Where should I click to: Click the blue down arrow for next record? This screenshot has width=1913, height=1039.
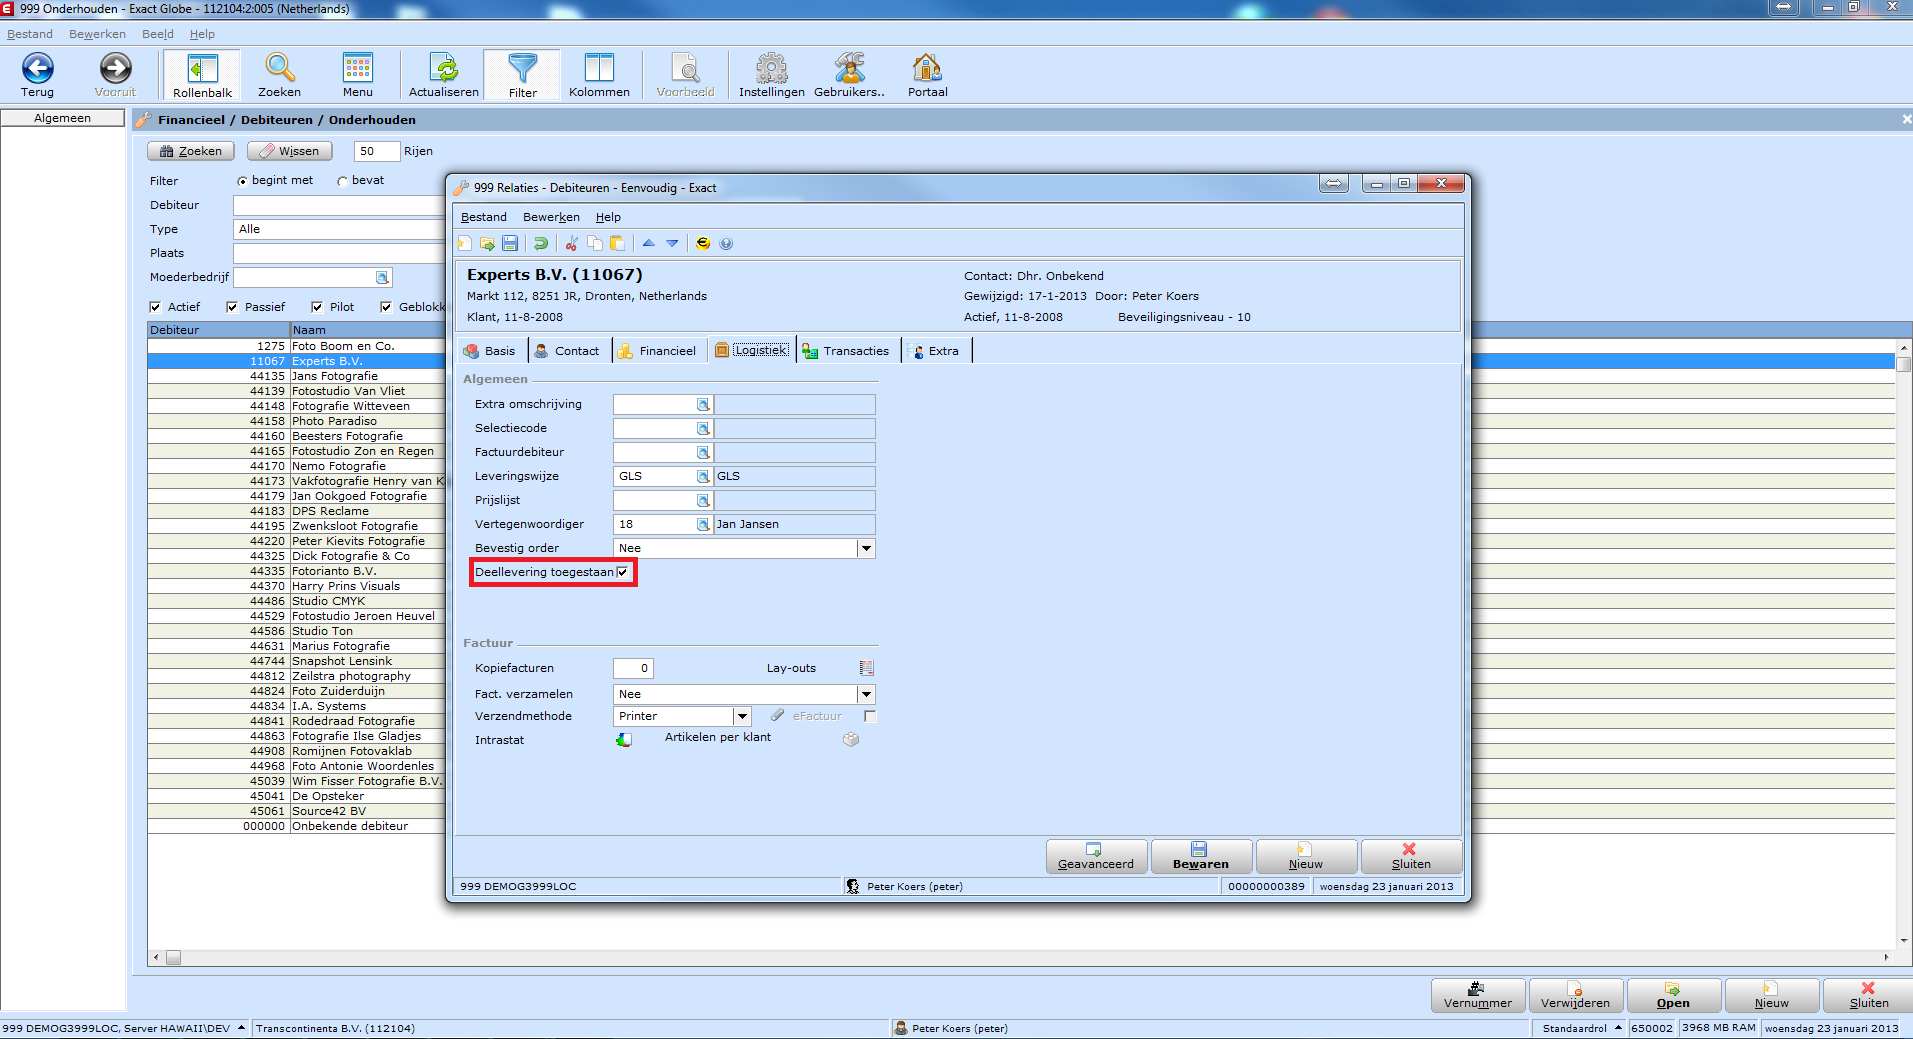[672, 243]
